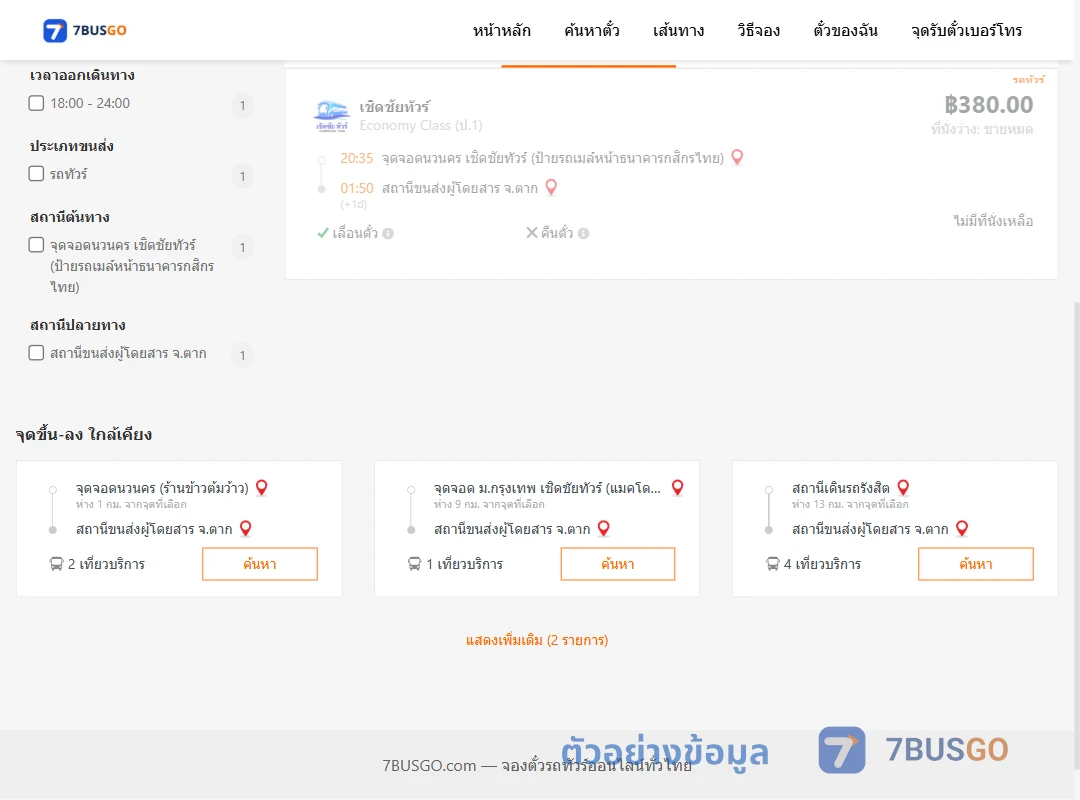
Task: Click bus icon beside 2 เที่ยวบริการ
Action: [56, 564]
